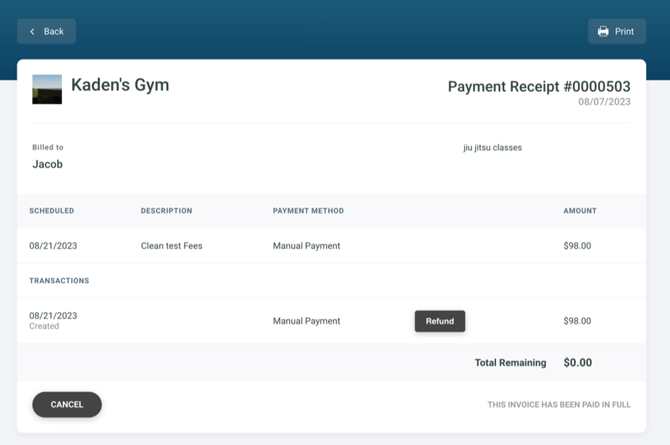This screenshot has width=670, height=445.
Task: Click the Kaden's Gym logo thumbnail
Action: 47,89
